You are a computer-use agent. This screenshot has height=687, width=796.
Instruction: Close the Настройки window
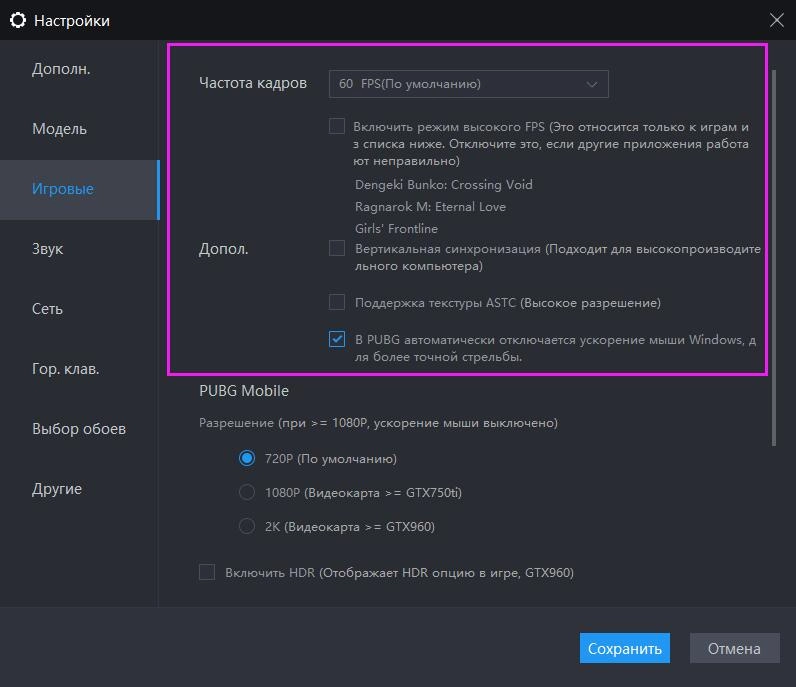click(x=776, y=20)
